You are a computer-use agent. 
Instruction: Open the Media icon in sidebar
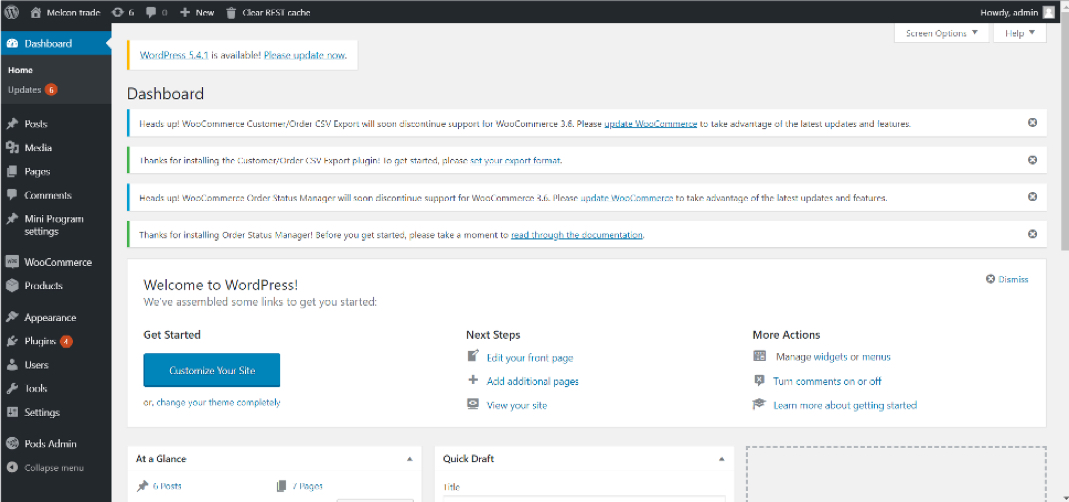coord(12,148)
